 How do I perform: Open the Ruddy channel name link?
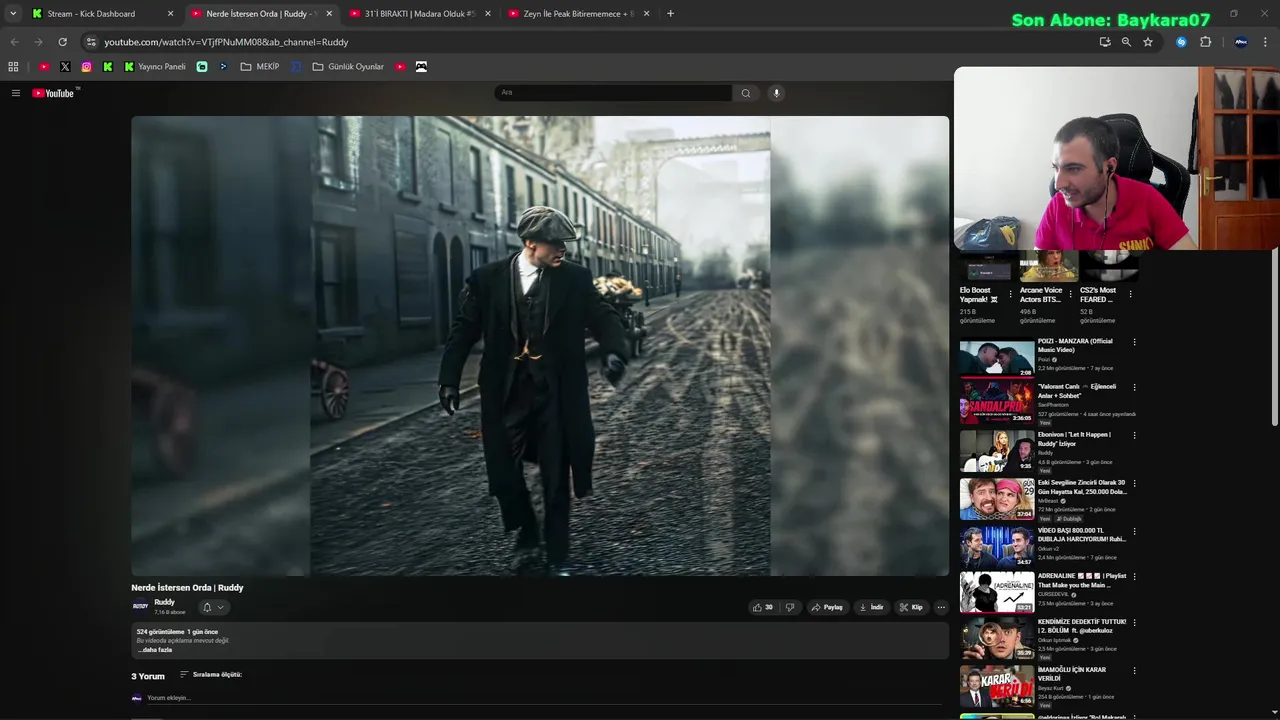pos(165,602)
